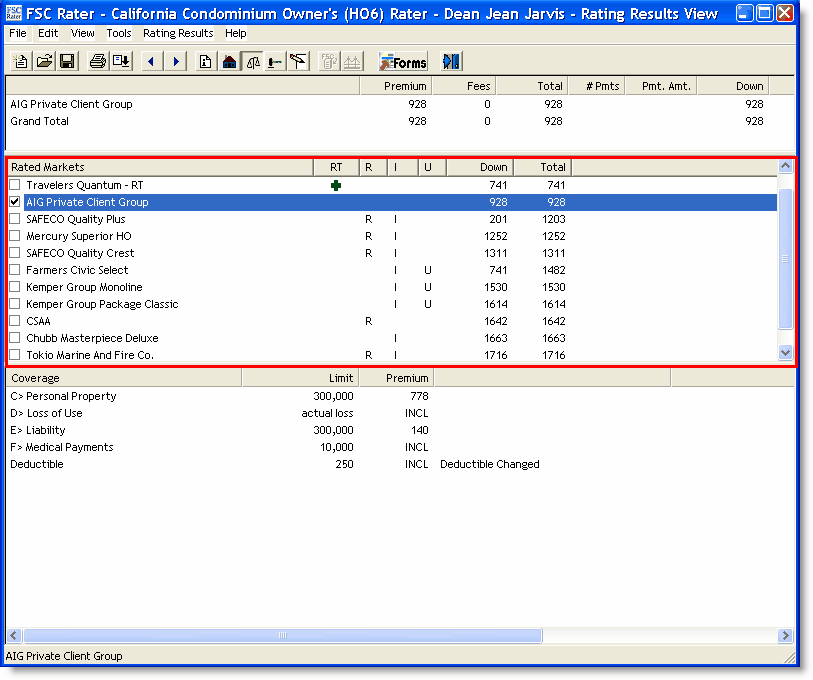Viewport: 813px width, 680px height.
Task: Go back with the left arrow icon
Action: click(151, 62)
